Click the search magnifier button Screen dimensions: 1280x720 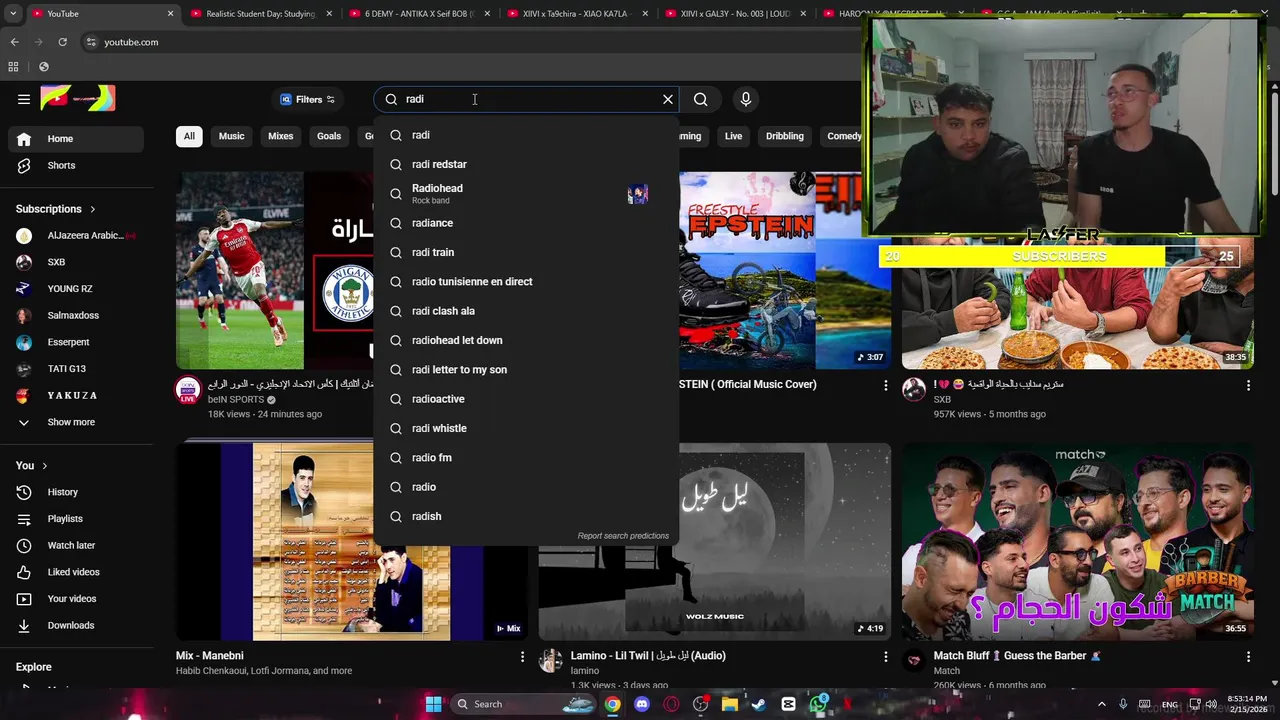[701, 99]
